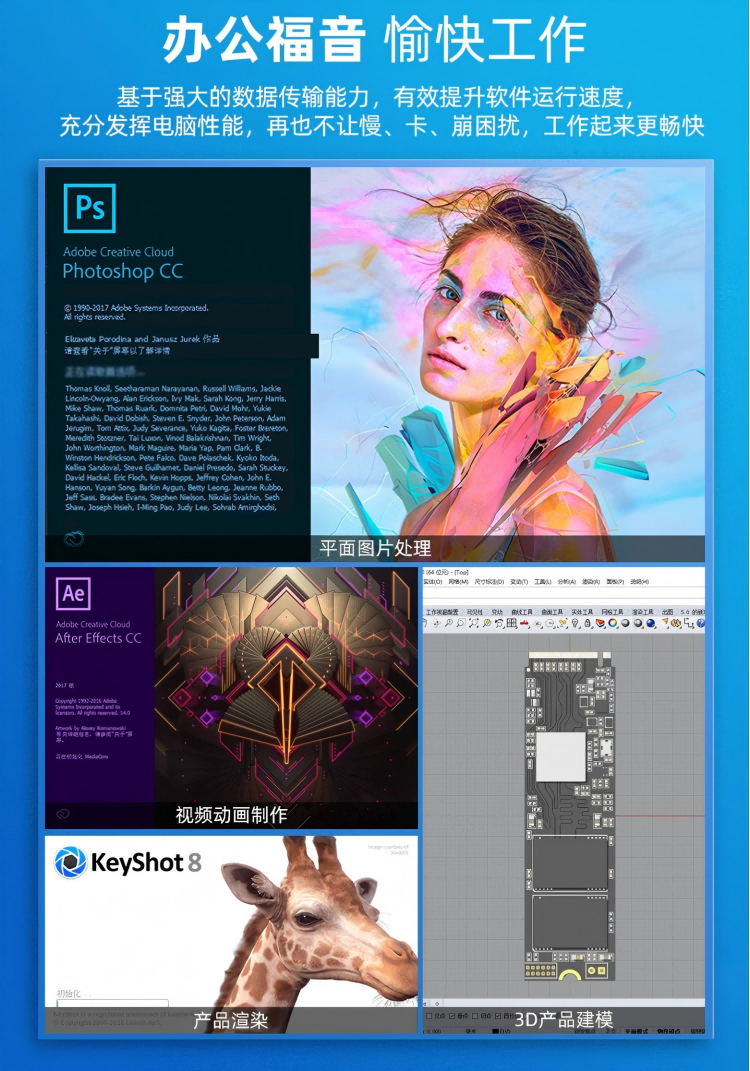Screen dimensions: 750x1071
Task: Open the 渲染(R) menu in Rhino
Action: point(591,581)
